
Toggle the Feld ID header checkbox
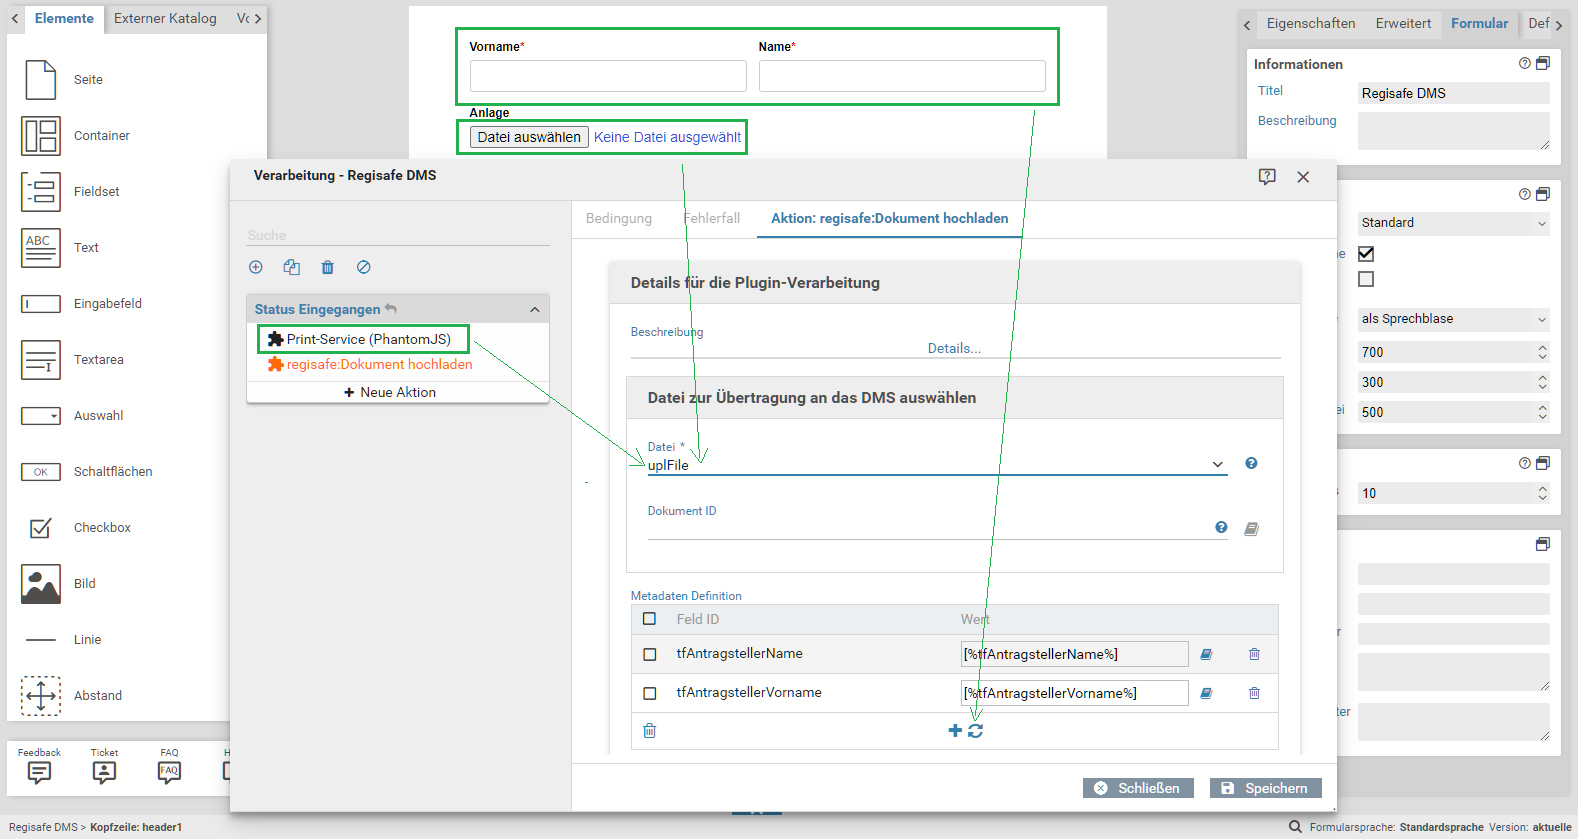pyautogui.click(x=650, y=619)
